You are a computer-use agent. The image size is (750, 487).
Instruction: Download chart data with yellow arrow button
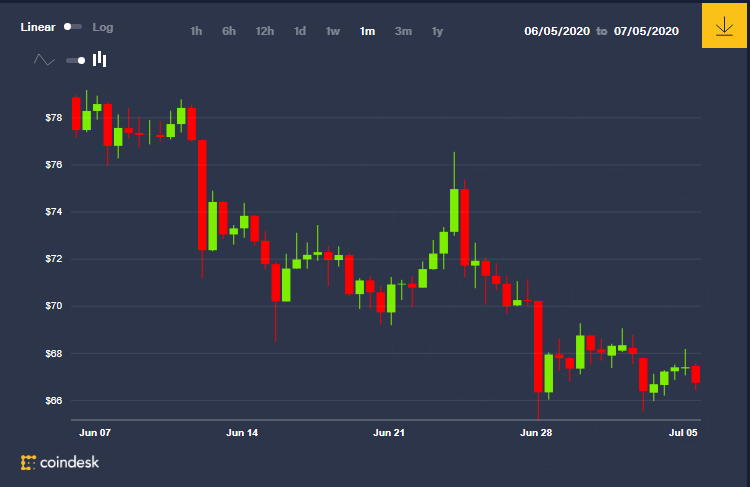point(724,26)
